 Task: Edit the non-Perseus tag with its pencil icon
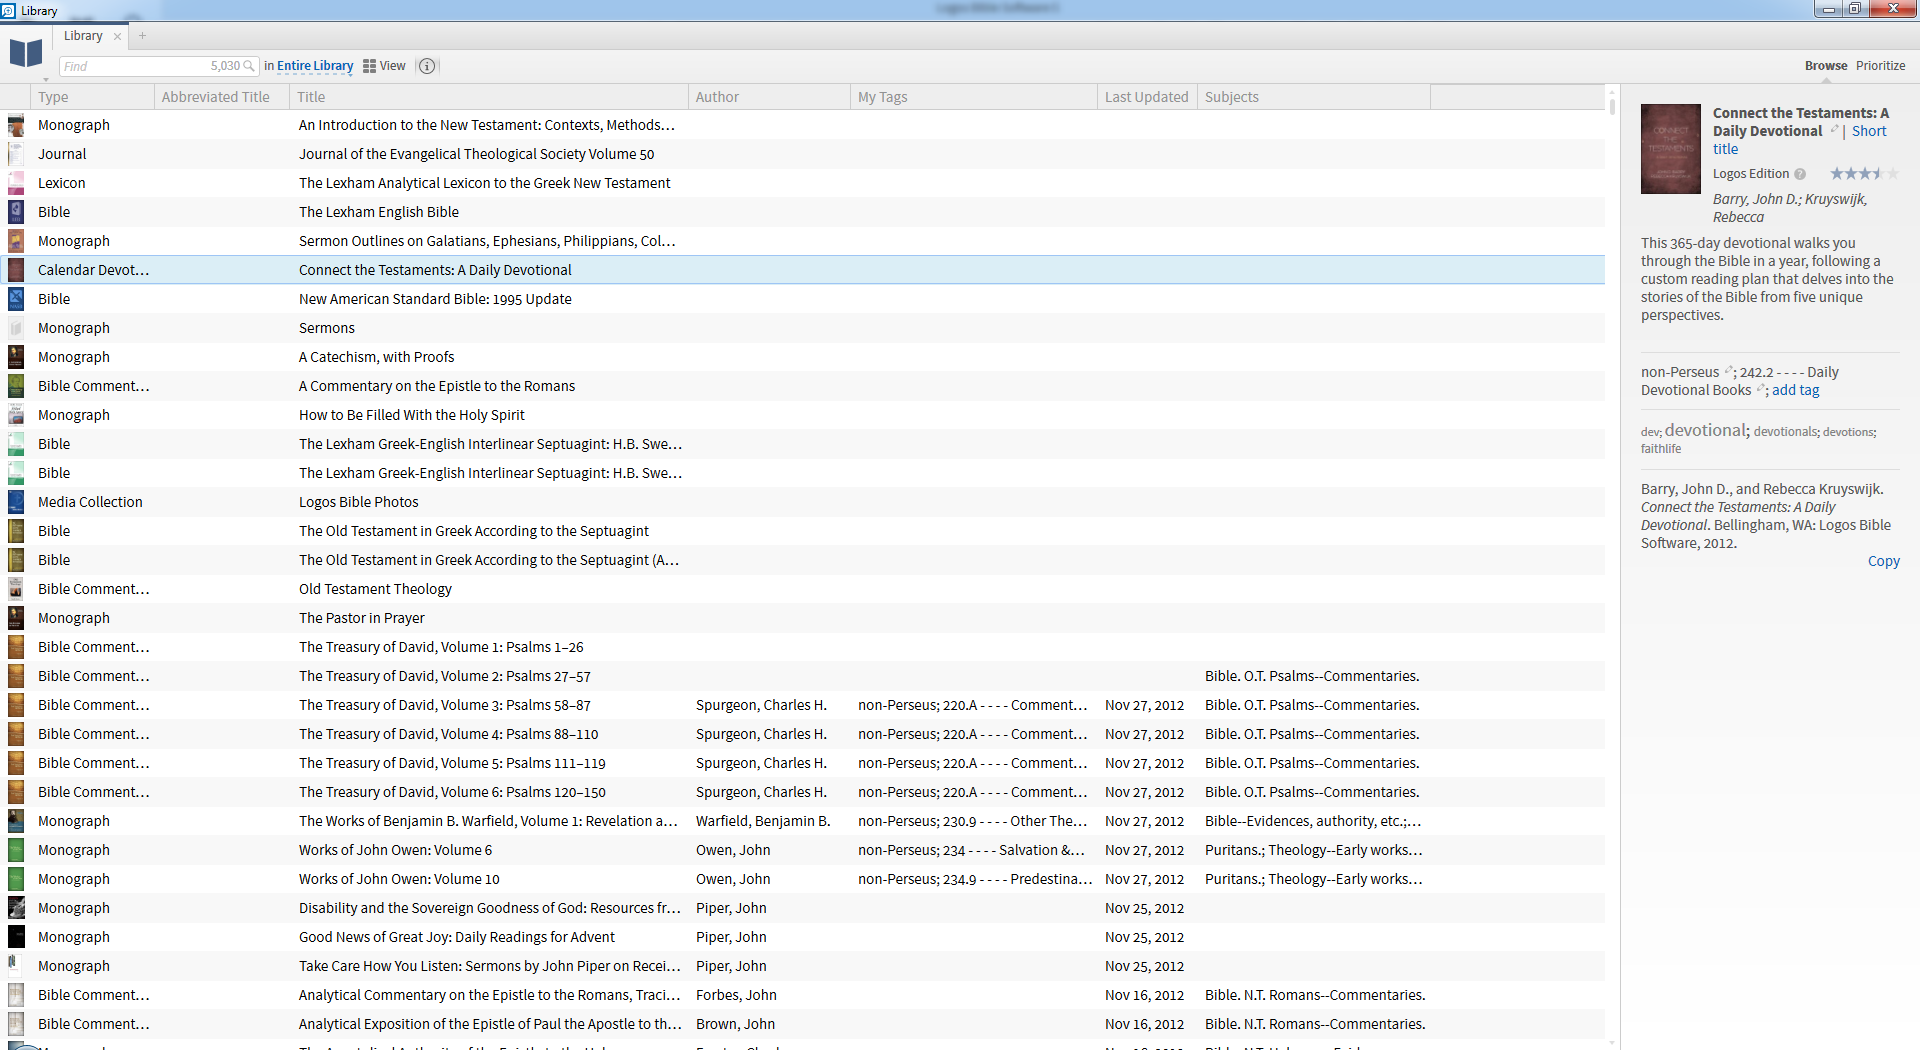point(1729,372)
